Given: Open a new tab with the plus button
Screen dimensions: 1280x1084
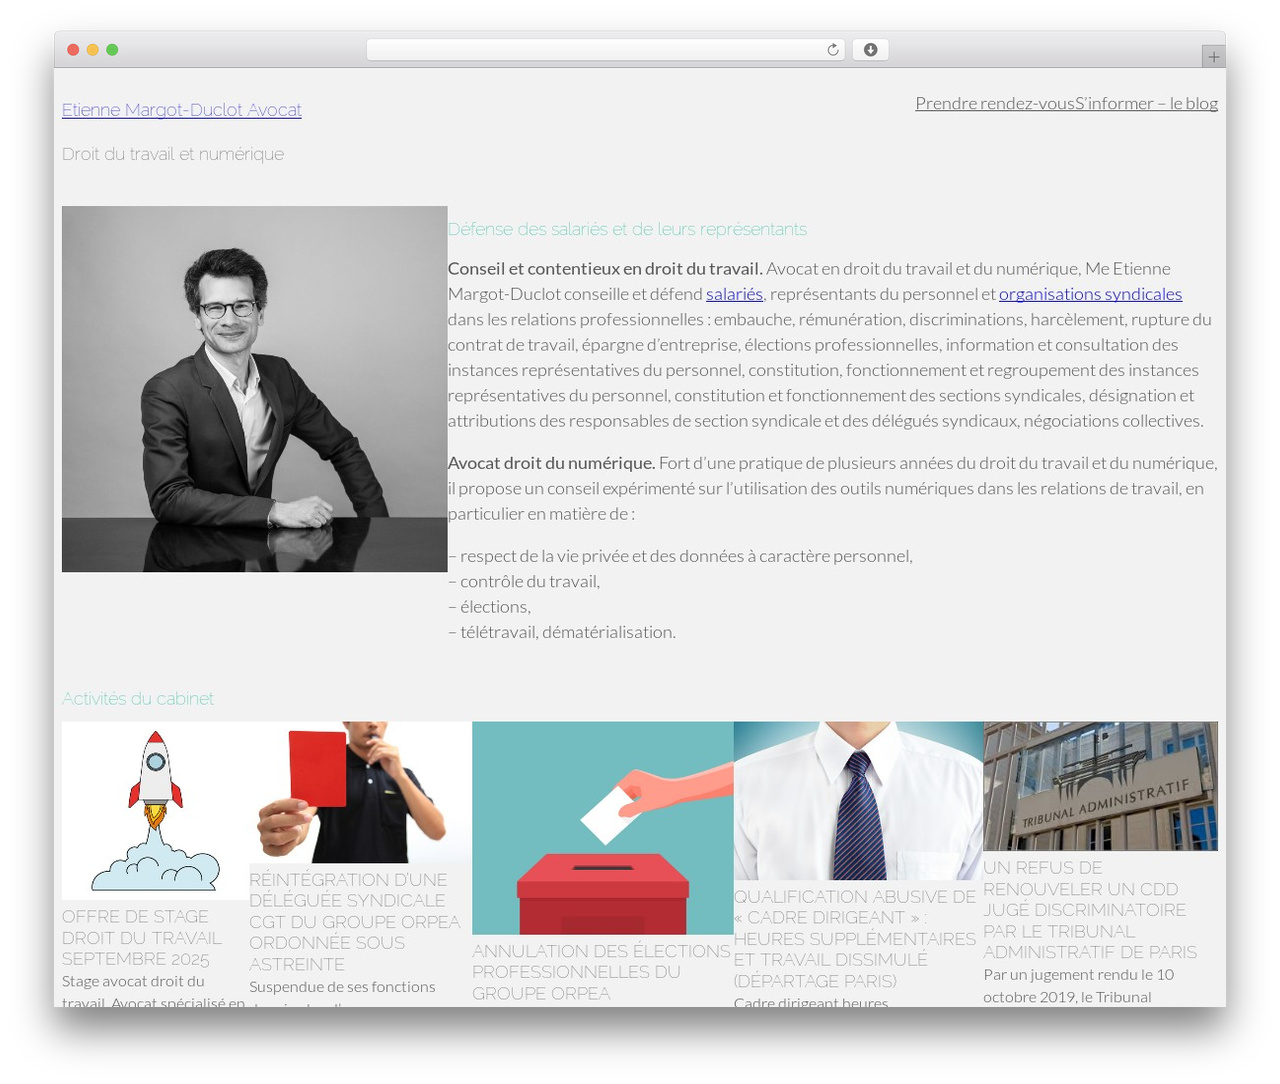Looking at the screenshot, I should click(1213, 57).
